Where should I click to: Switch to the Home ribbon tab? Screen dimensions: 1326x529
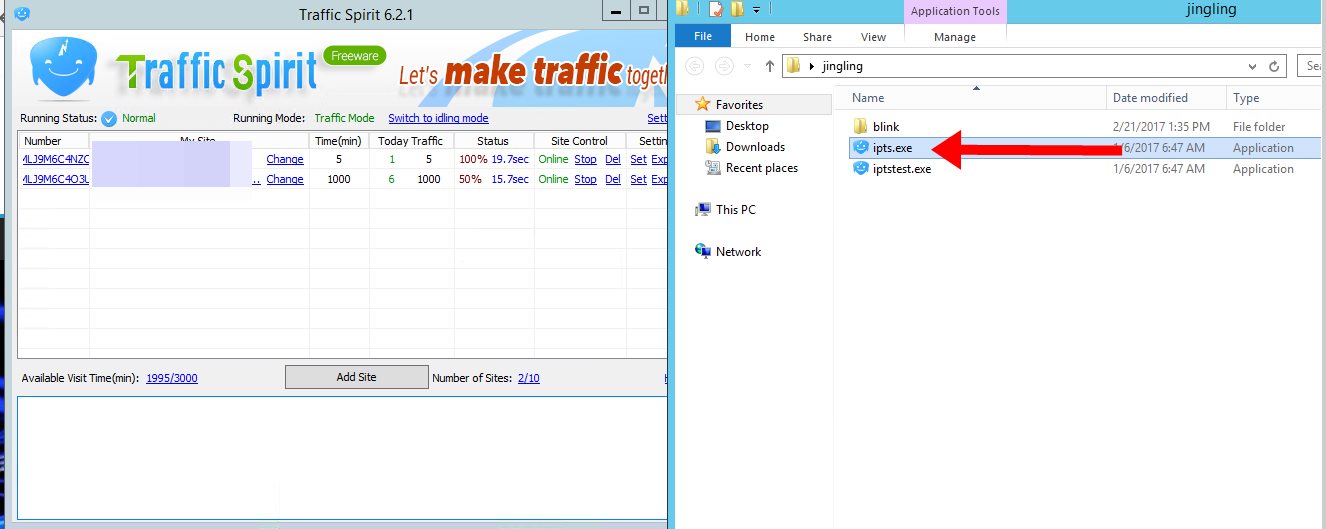coord(760,37)
